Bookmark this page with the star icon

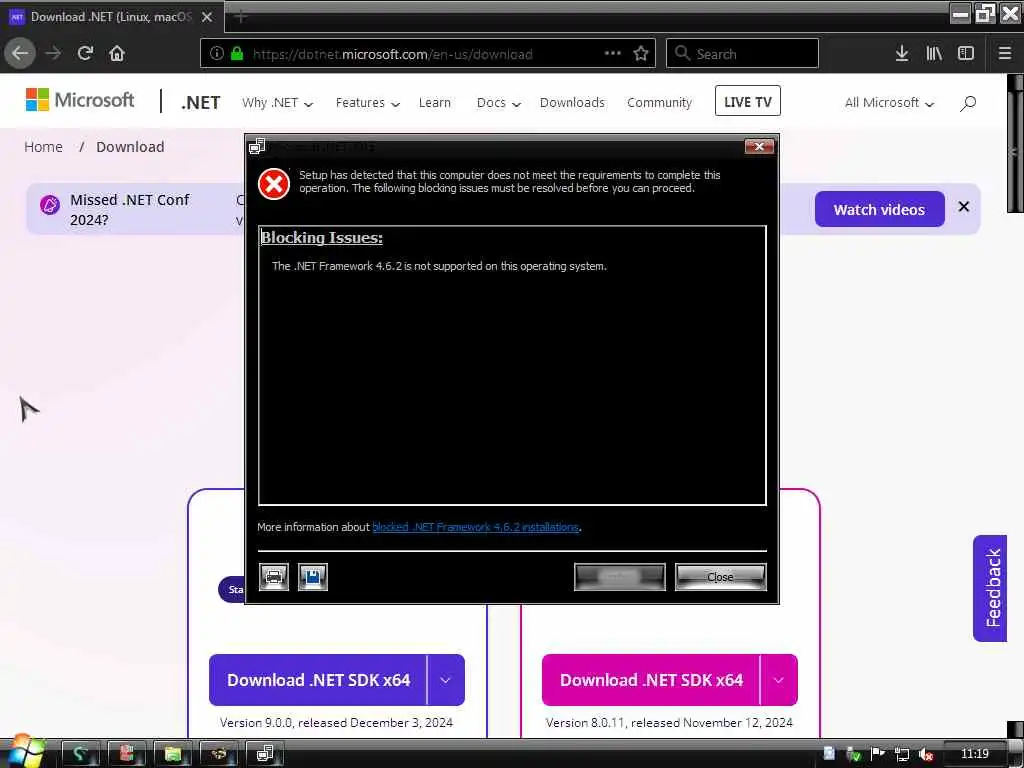[x=641, y=53]
